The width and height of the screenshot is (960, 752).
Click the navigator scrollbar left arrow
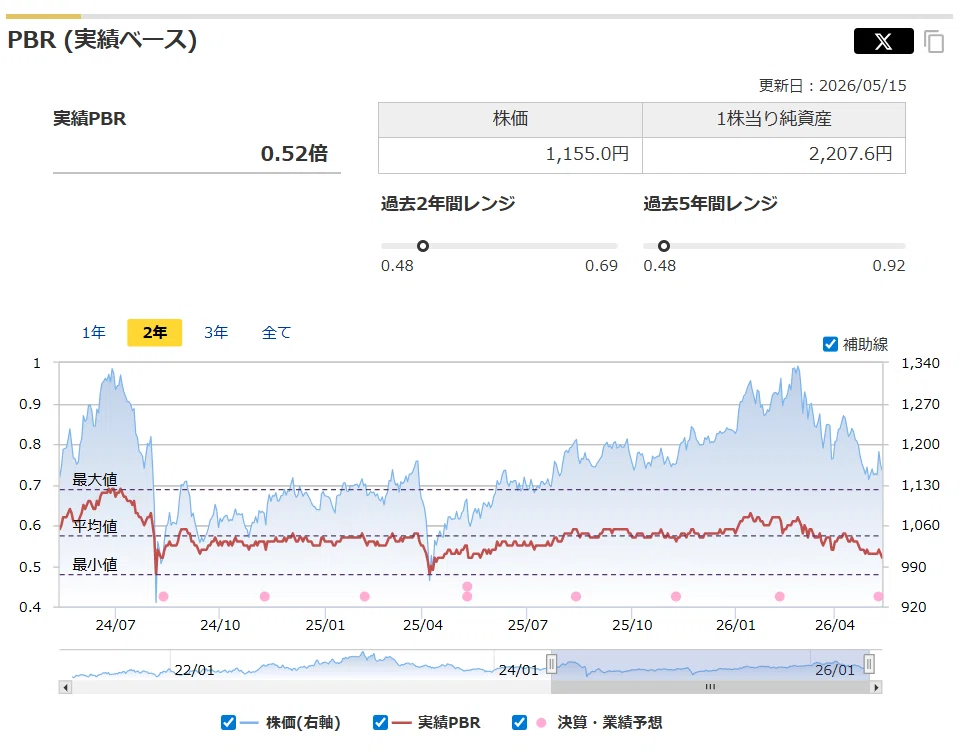(66, 687)
